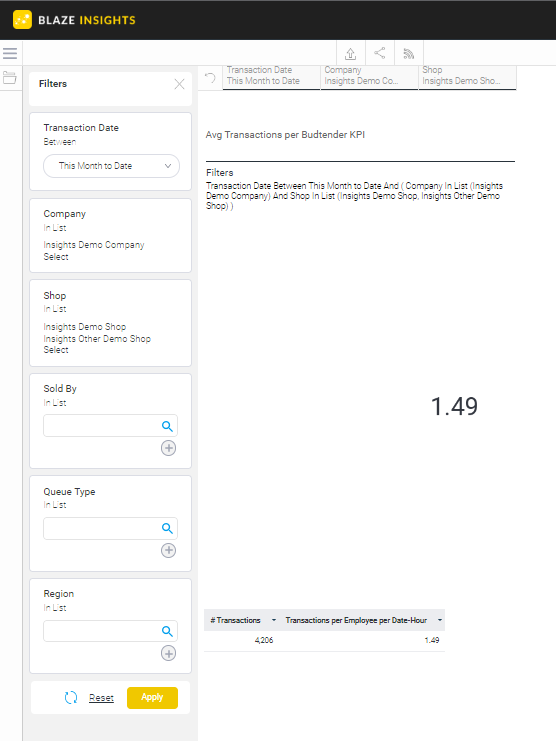Open the This Month to Date dropdown
Screen dimensions: 556x741
(x=111, y=166)
